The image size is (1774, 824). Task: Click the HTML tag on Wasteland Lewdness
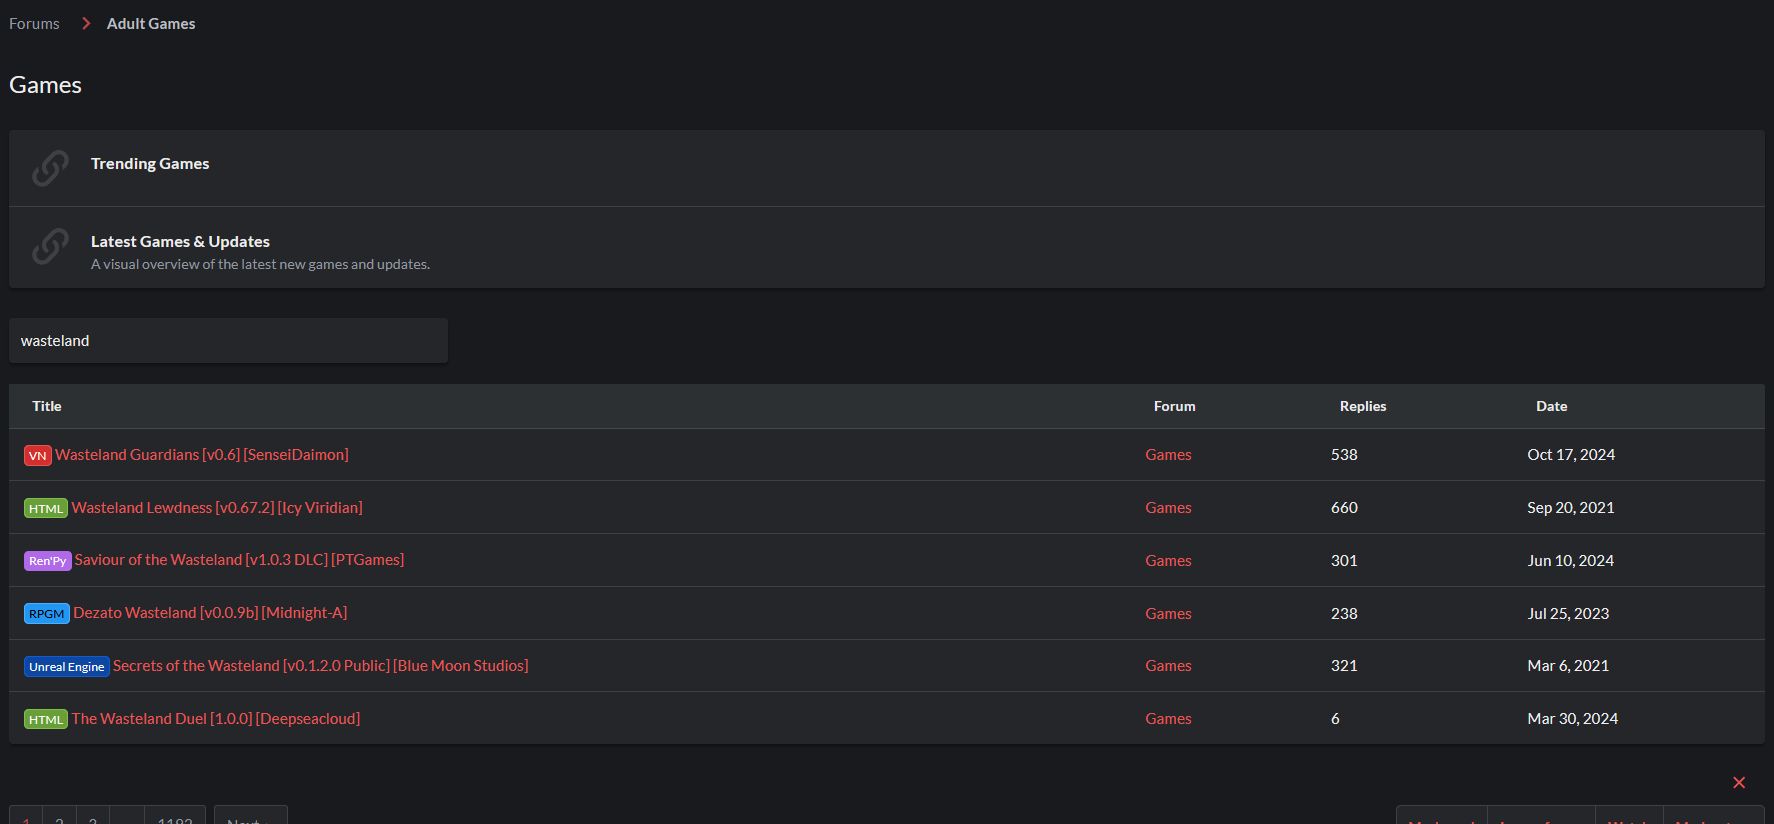[46, 508]
